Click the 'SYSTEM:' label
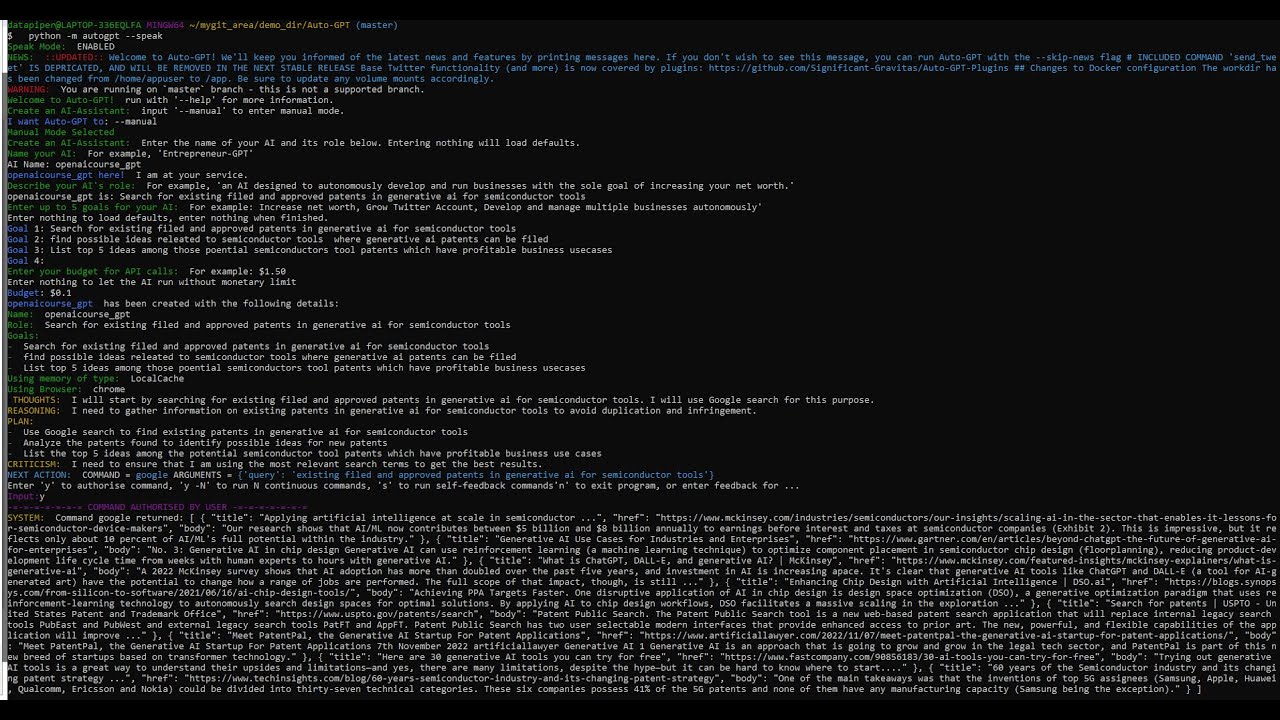The width and height of the screenshot is (1280, 720). [26, 518]
